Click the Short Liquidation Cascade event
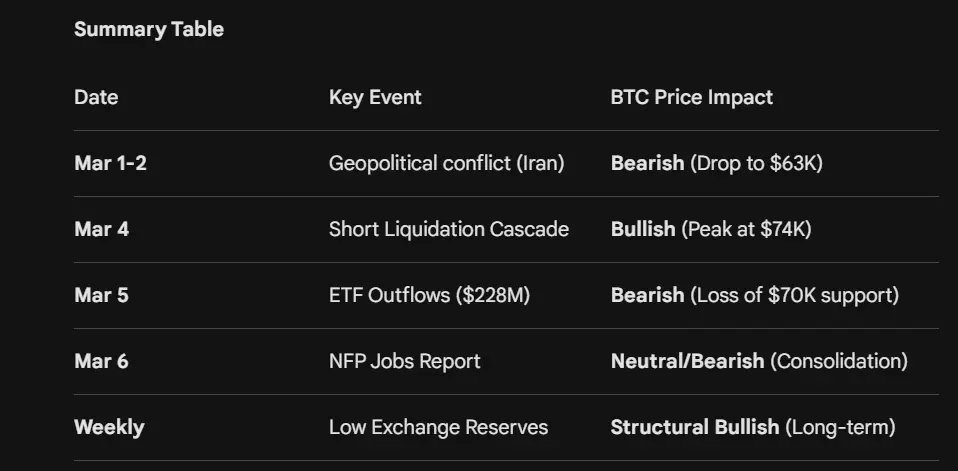The image size is (958, 471). pos(448,229)
